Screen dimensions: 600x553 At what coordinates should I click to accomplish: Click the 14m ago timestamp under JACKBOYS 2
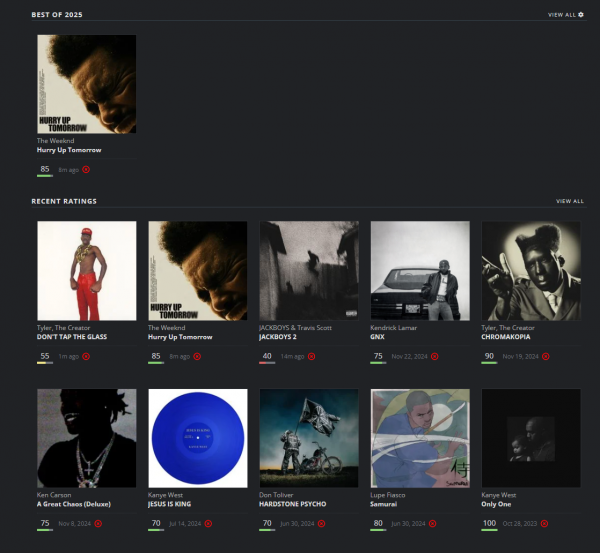point(292,357)
